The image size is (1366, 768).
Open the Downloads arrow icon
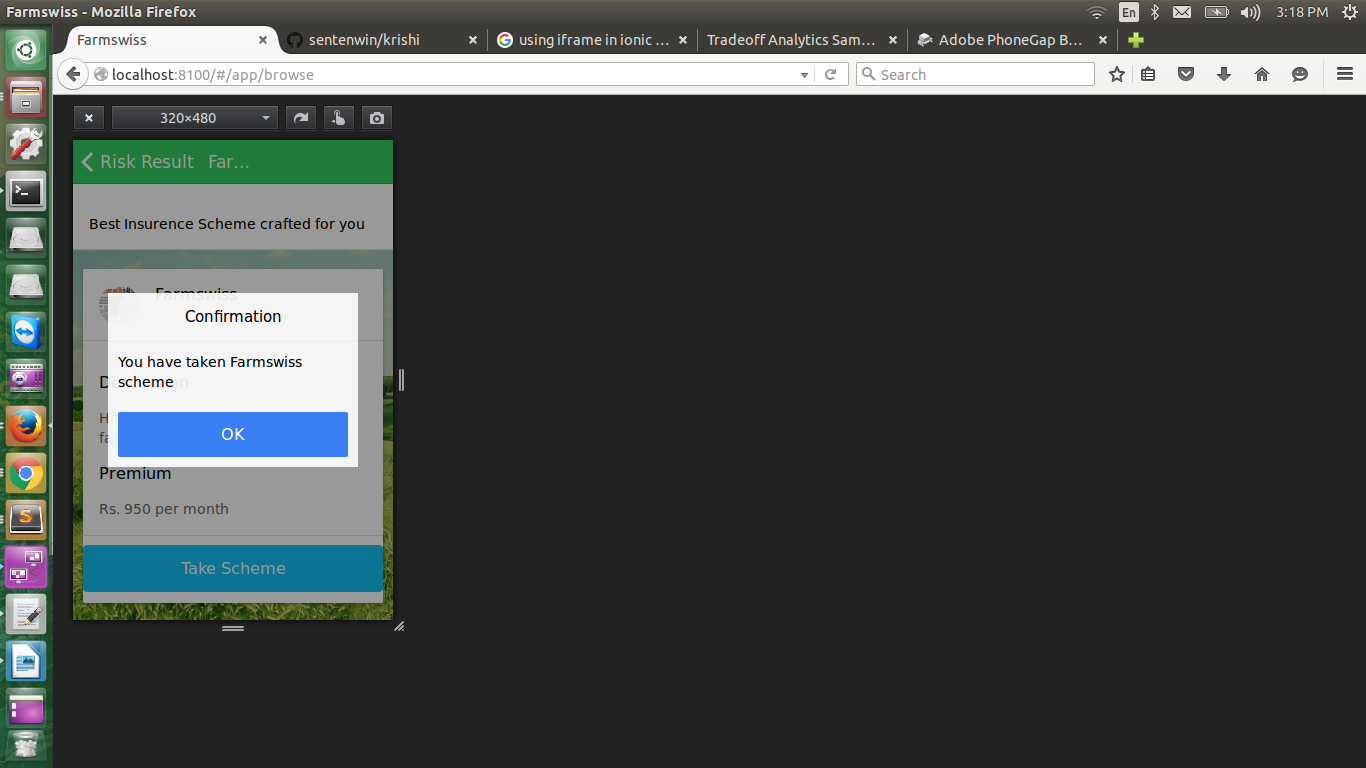(1224, 74)
